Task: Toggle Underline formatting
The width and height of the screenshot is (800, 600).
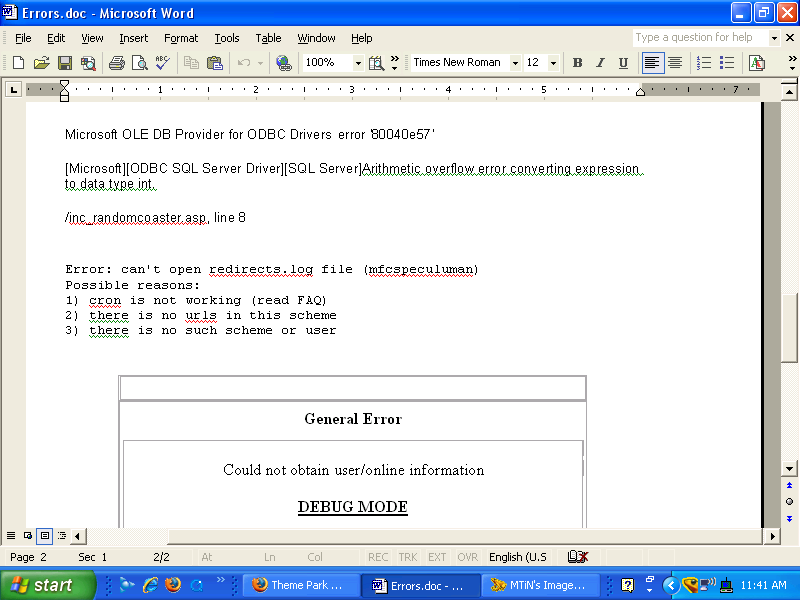Action: click(x=623, y=63)
